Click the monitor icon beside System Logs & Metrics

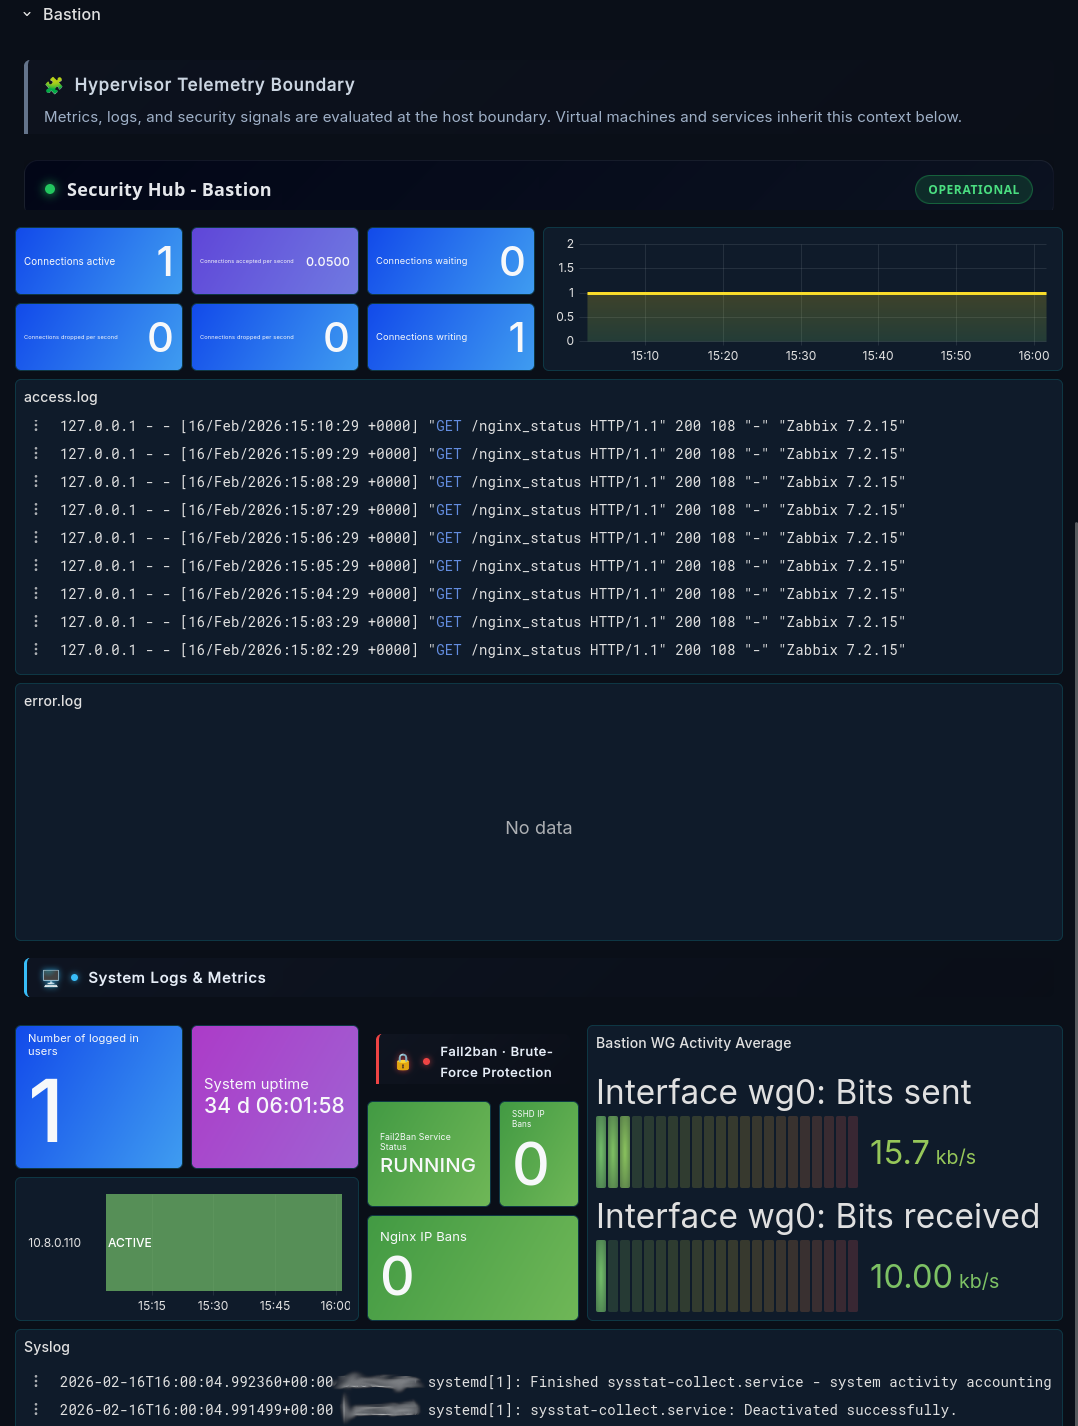click(51, 978)
